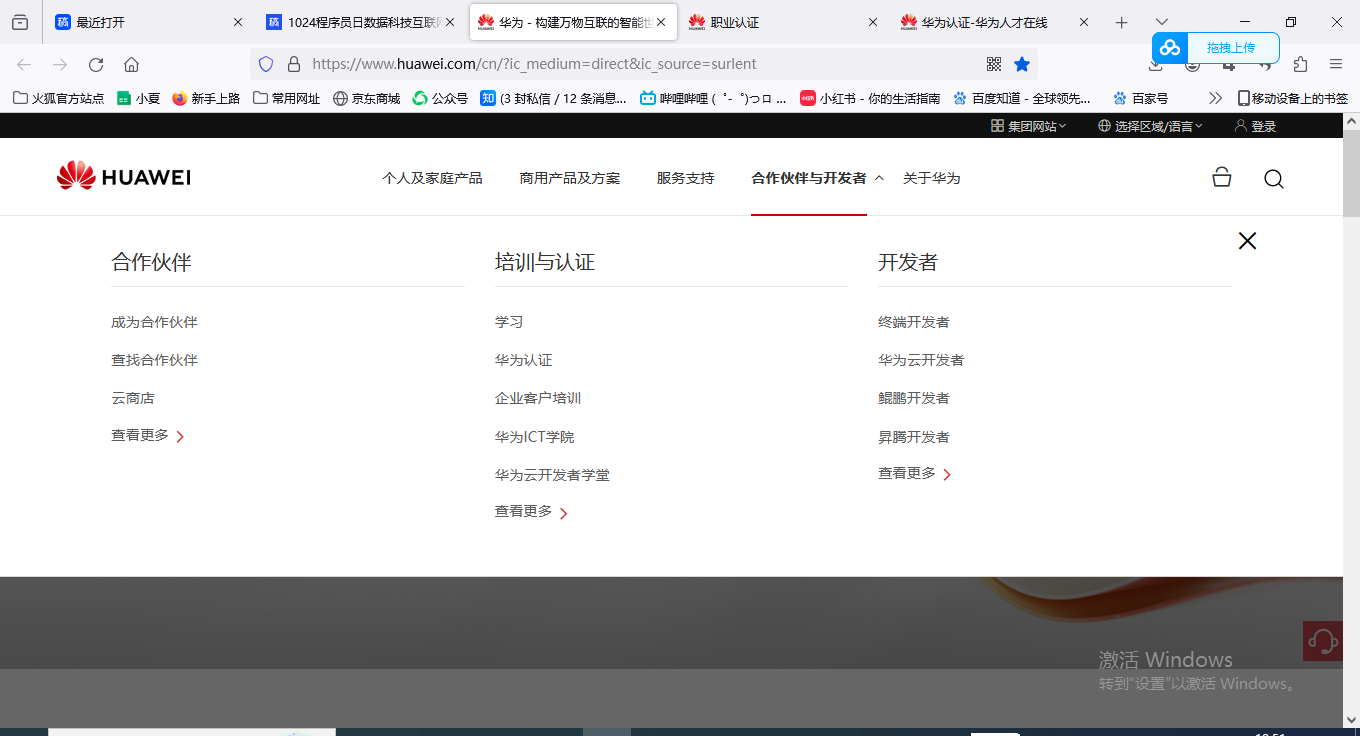Close the 最近打开 tab
The width and height of the screenshot is (1360, 736).
238,22
